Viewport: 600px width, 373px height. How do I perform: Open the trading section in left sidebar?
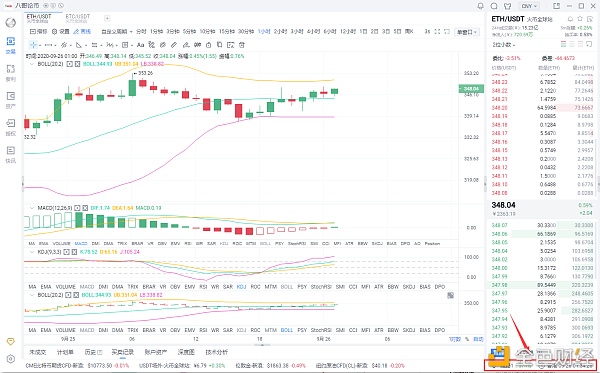point(11,45)
